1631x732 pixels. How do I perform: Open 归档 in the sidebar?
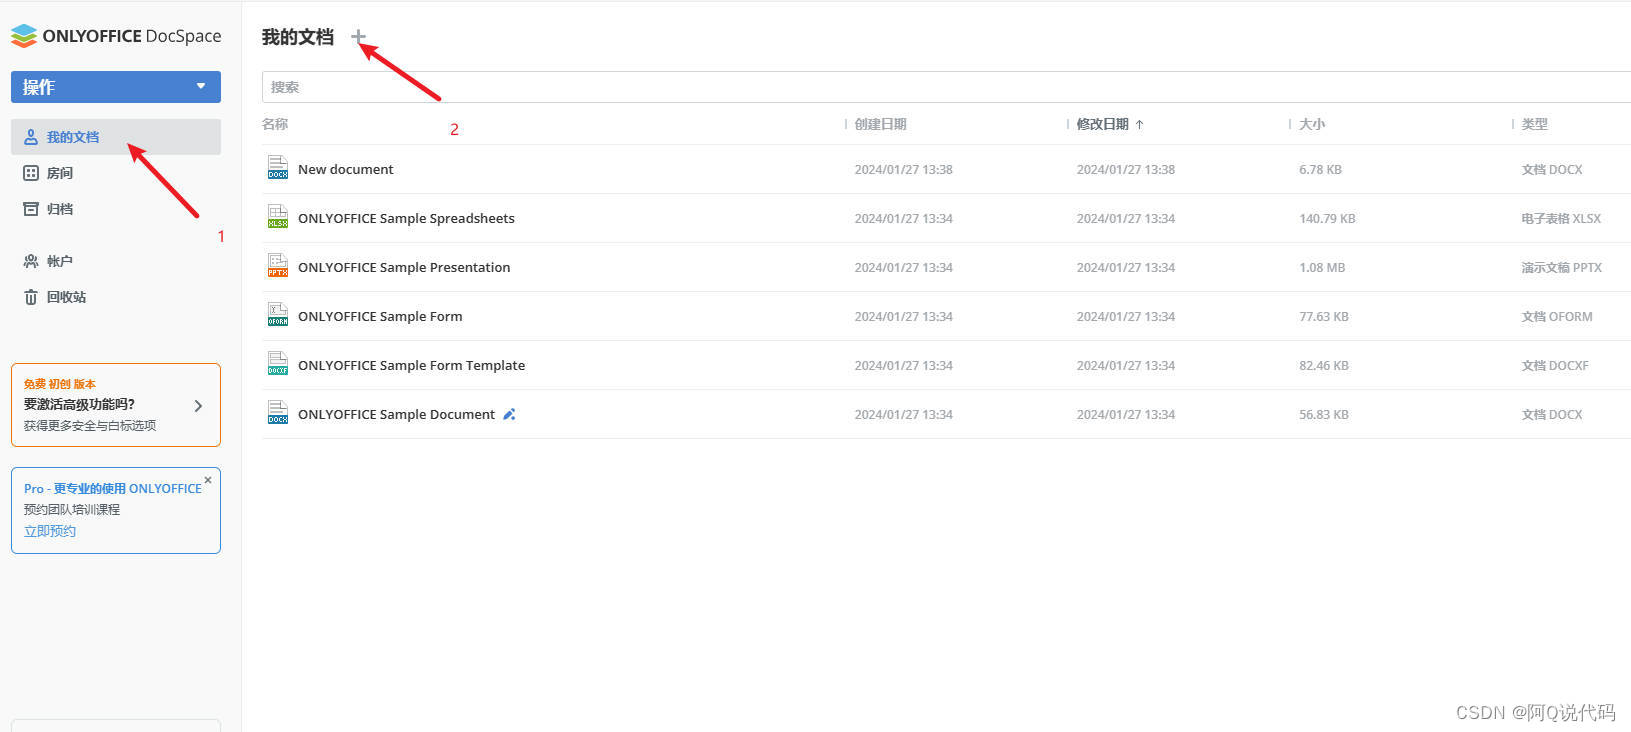(x=59, y=209)
